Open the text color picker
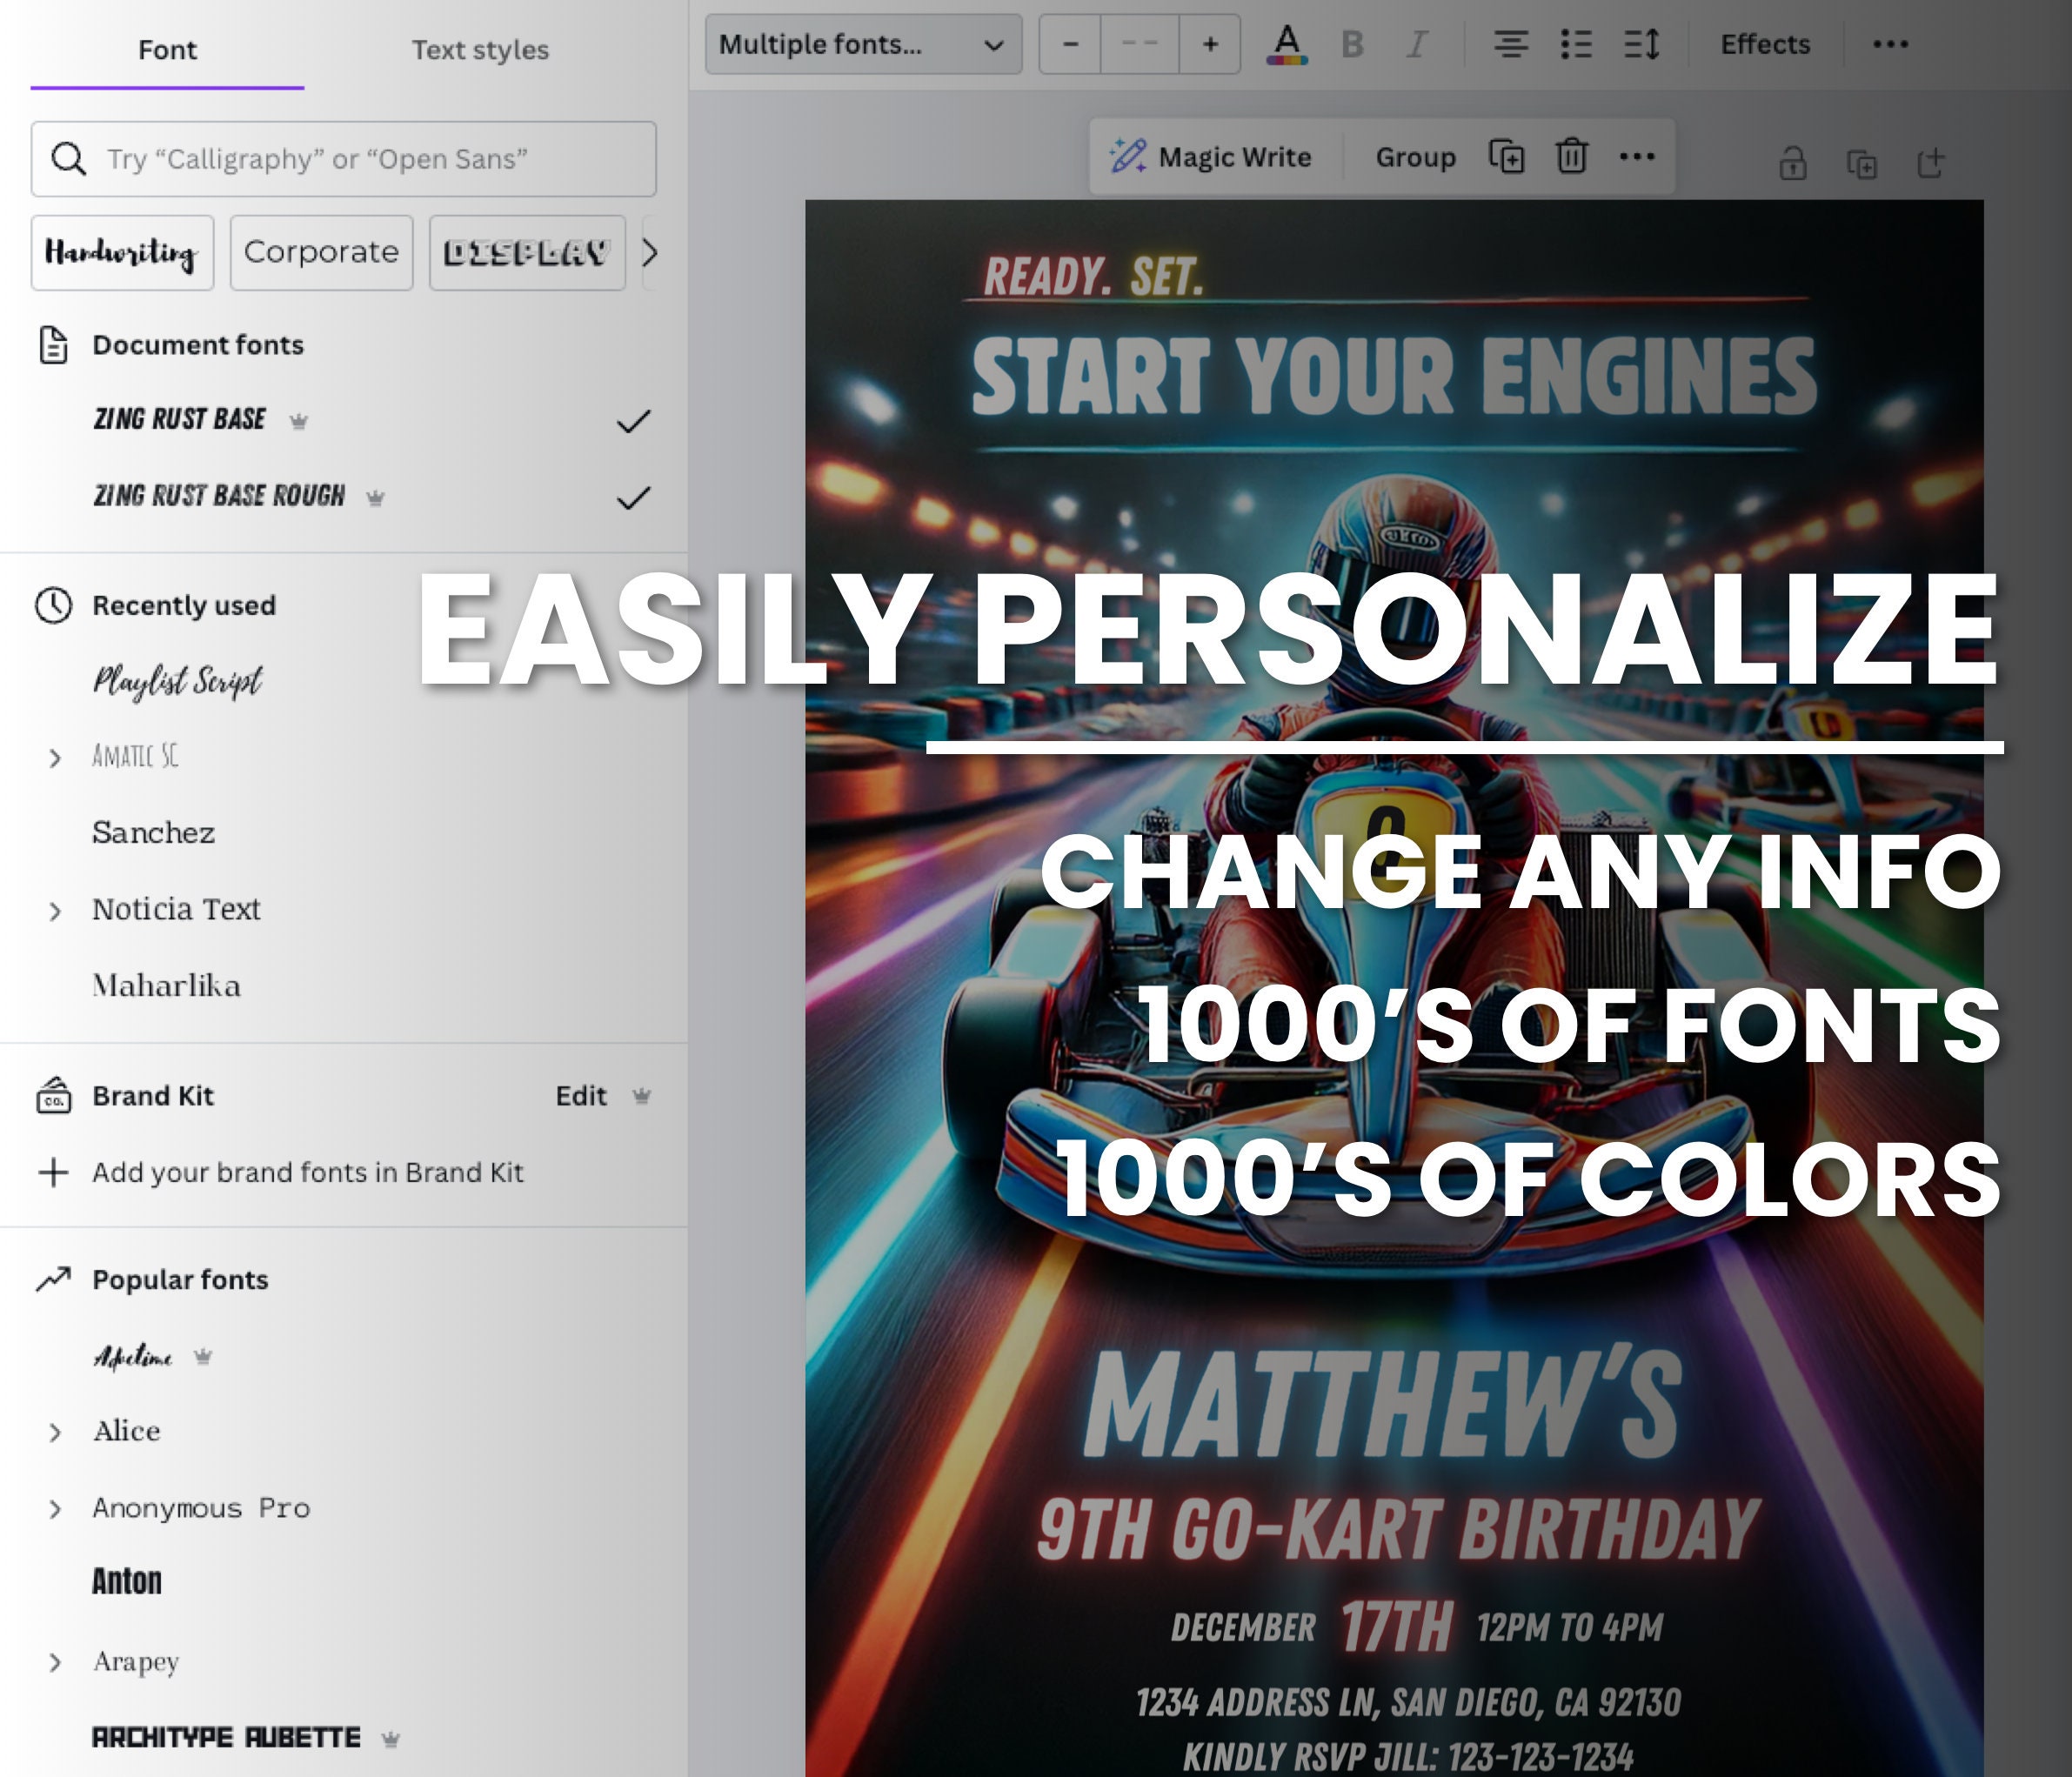2072x1777 pixels. (1287, 44)
